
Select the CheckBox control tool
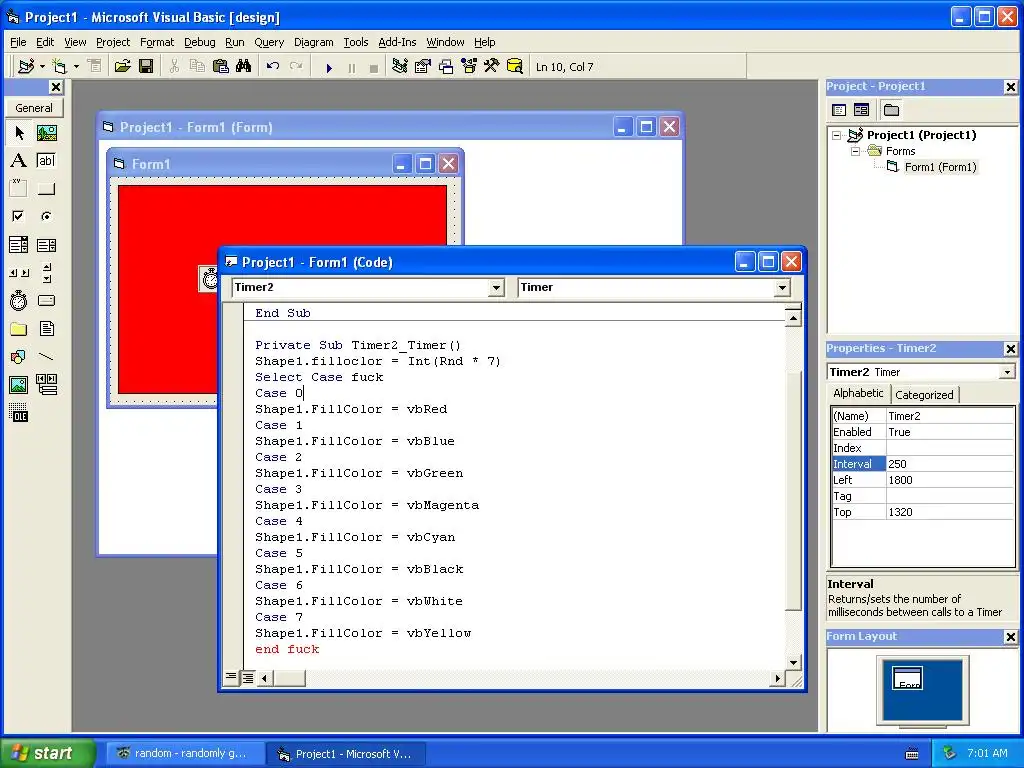click(19, 216)
